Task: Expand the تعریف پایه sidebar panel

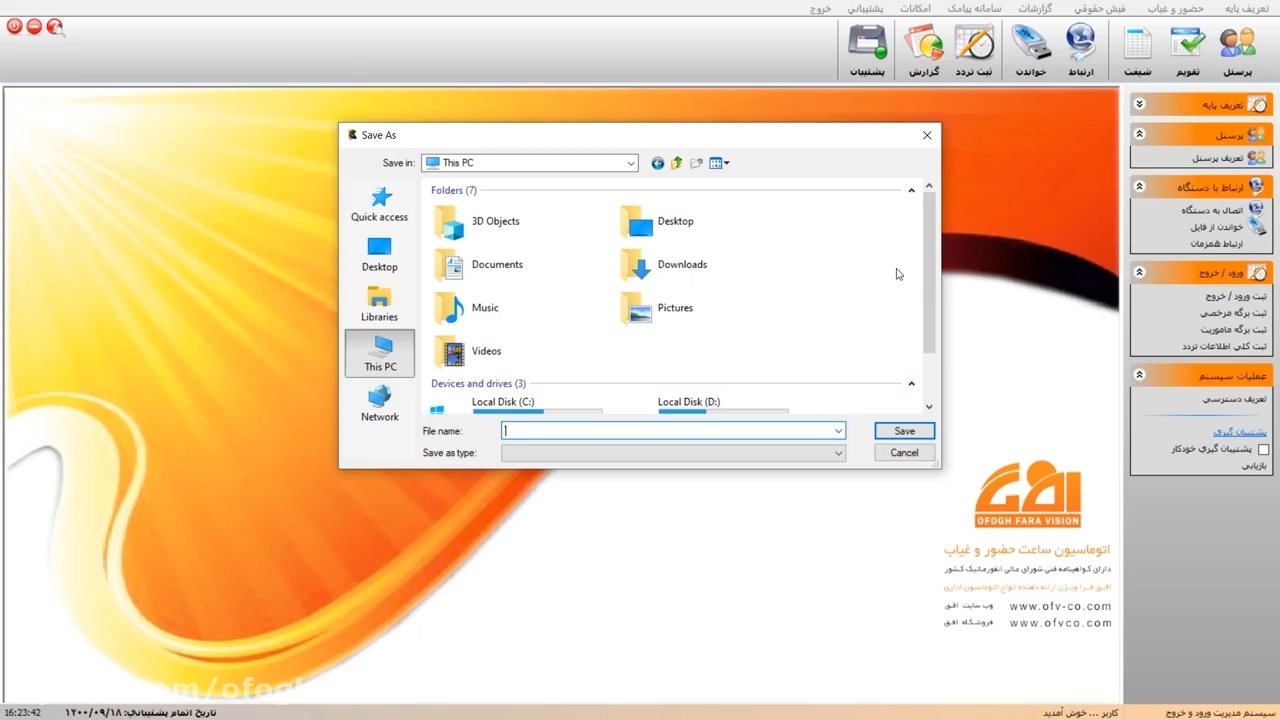Action: click(x=1139, y=104)
